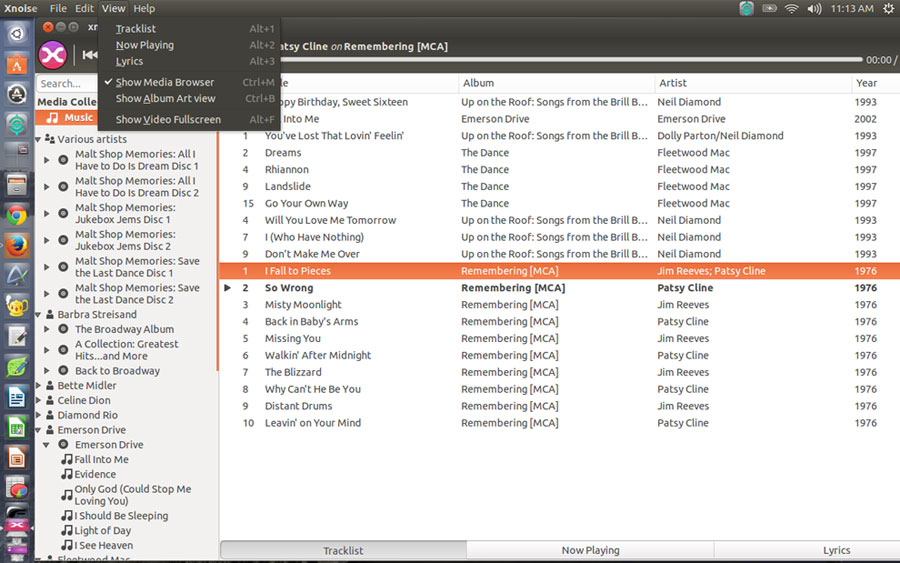Sort by the Artist column header
This screenshot has height=563, width=900.
point(753,83)
